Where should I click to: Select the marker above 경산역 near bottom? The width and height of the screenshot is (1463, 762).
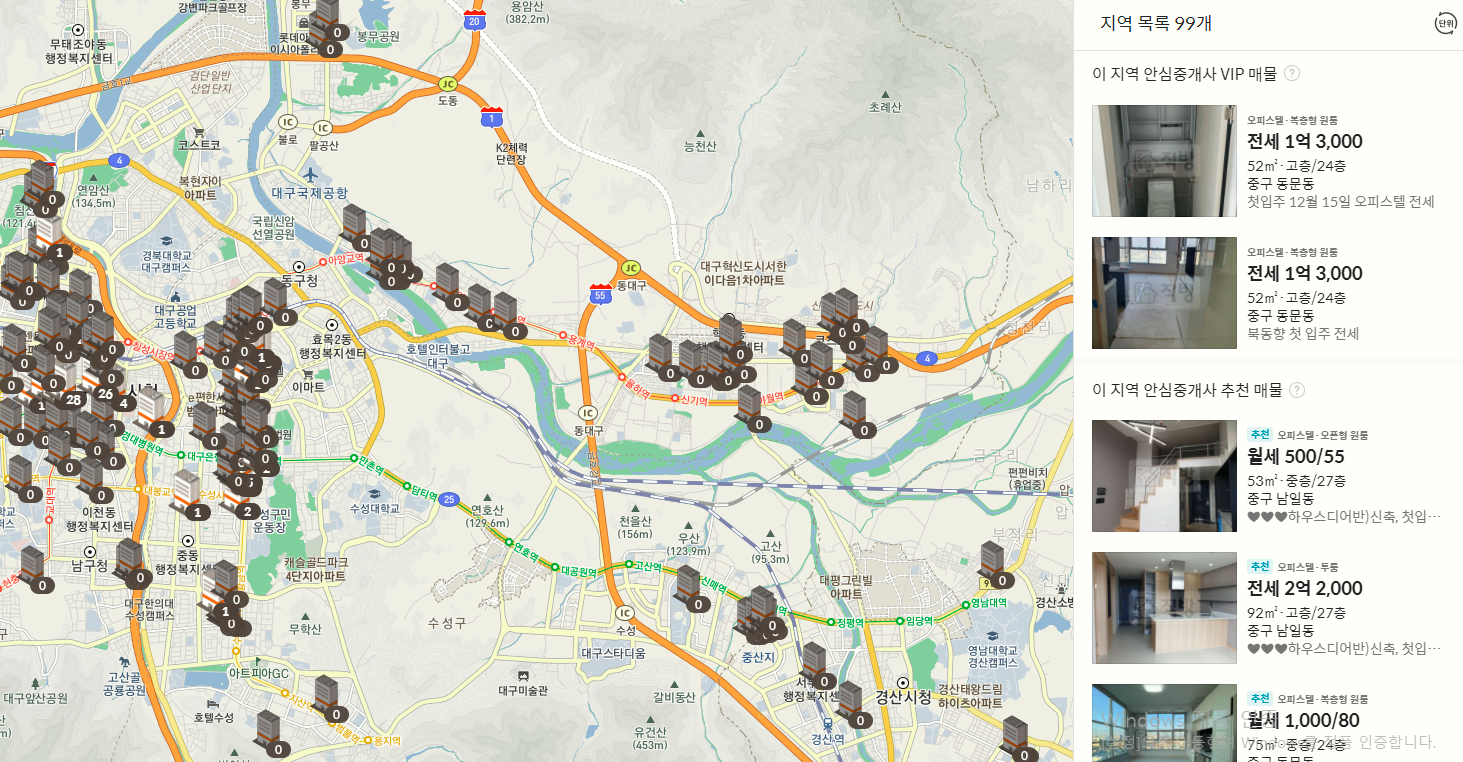pyautogui.click(x=853, y=705)
